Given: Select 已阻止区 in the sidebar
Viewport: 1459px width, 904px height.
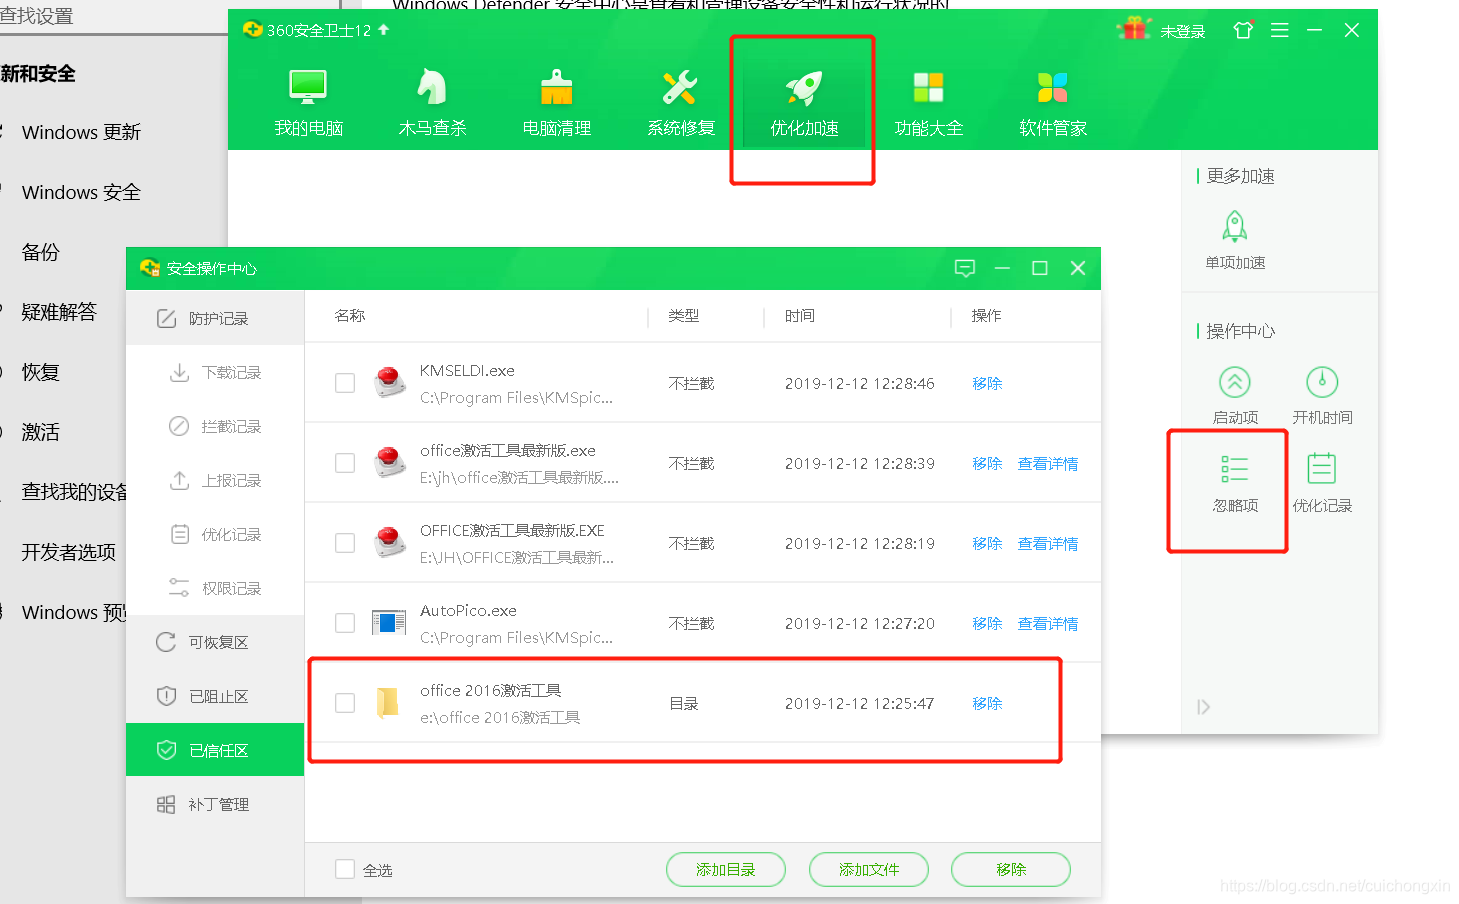Looking at the screenshot, I should (215, 696).
